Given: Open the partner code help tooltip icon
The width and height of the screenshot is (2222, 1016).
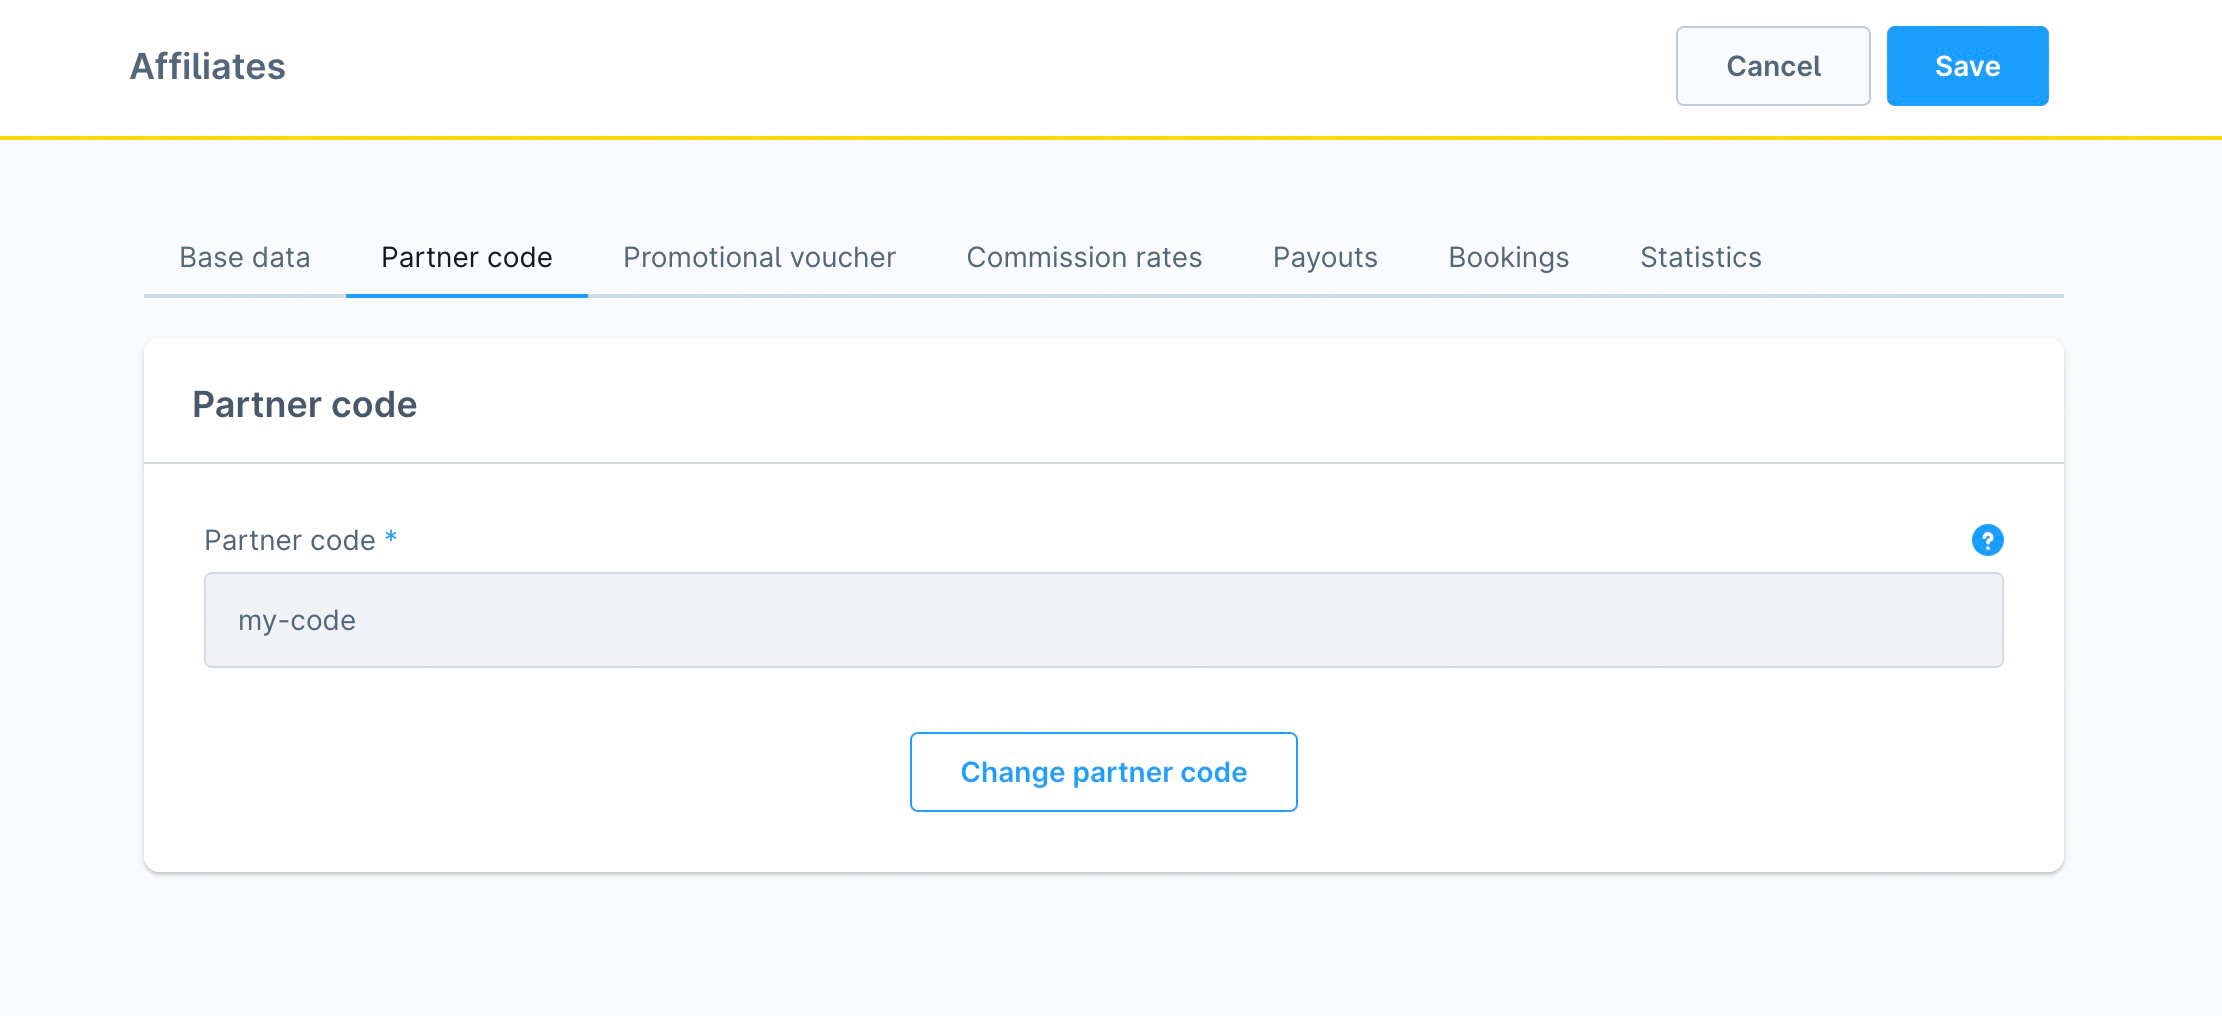Looking at the screenshot, I should point(1987,540).
